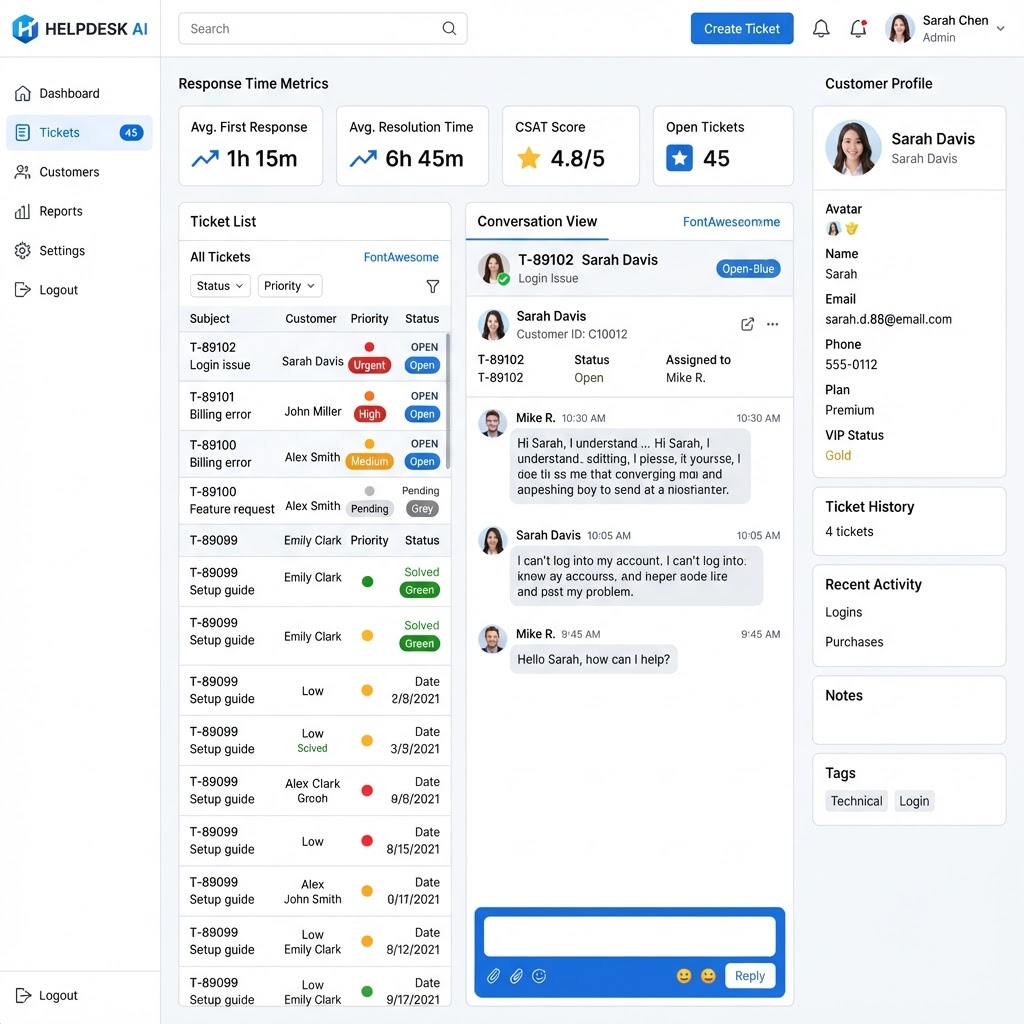1024x1024 pixels.
Task: Click the FontAwesome link beside All Tickets
Action: (x=401, y=257)
